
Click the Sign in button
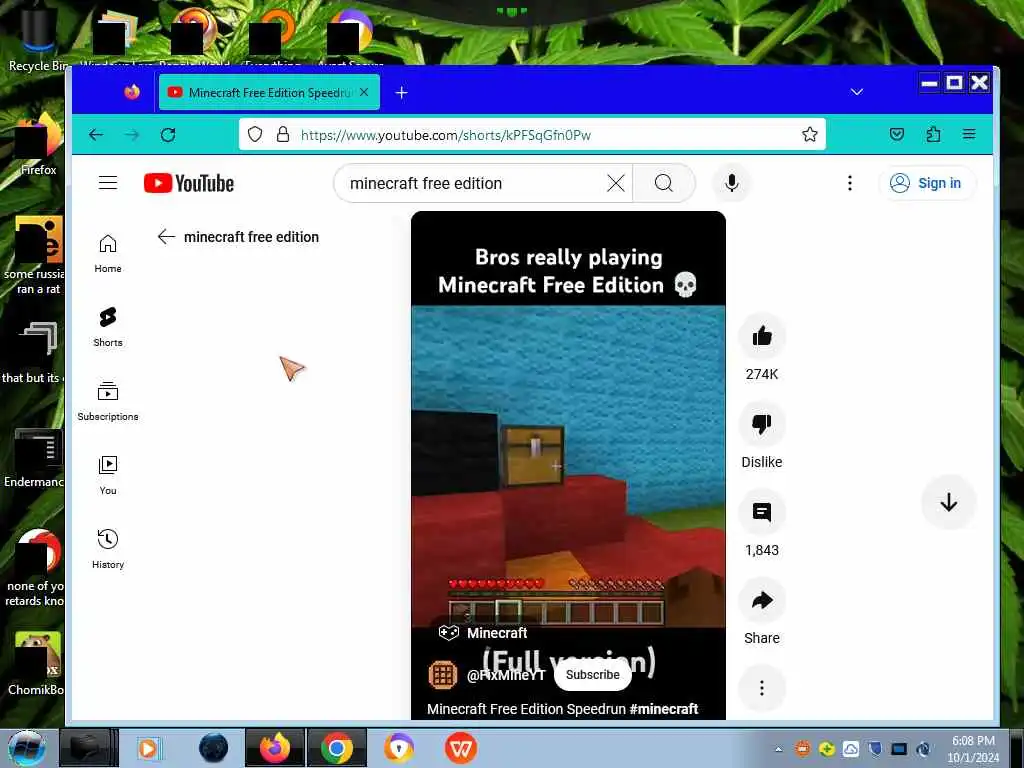(x=927, y=184)
